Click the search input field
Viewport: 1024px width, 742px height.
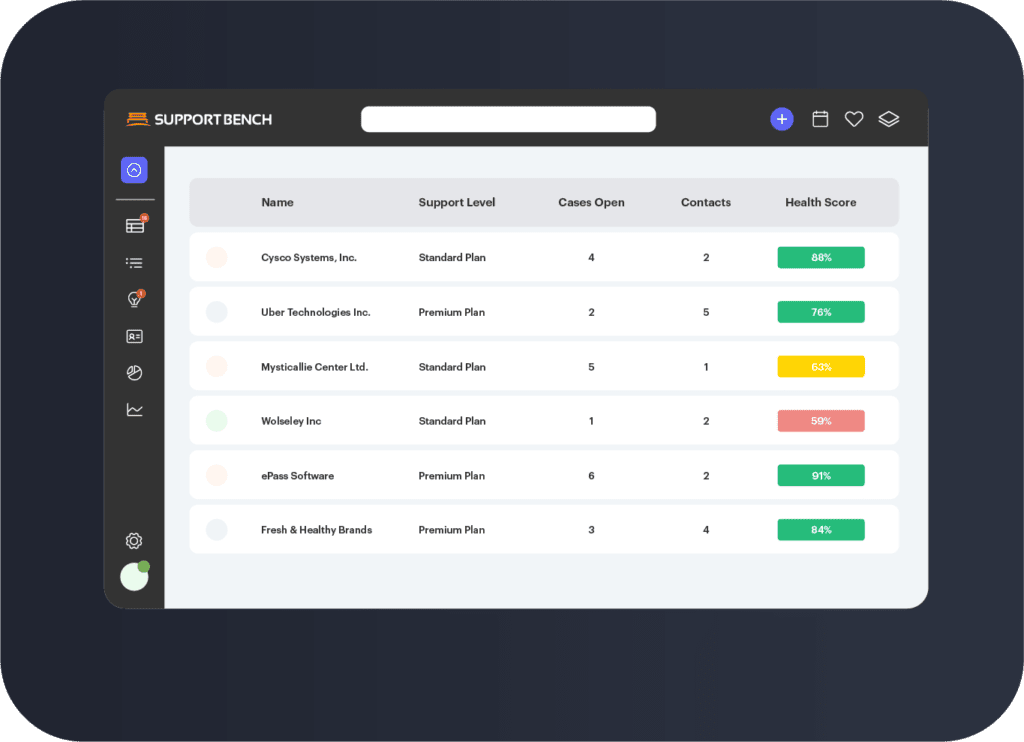point(508,119)
